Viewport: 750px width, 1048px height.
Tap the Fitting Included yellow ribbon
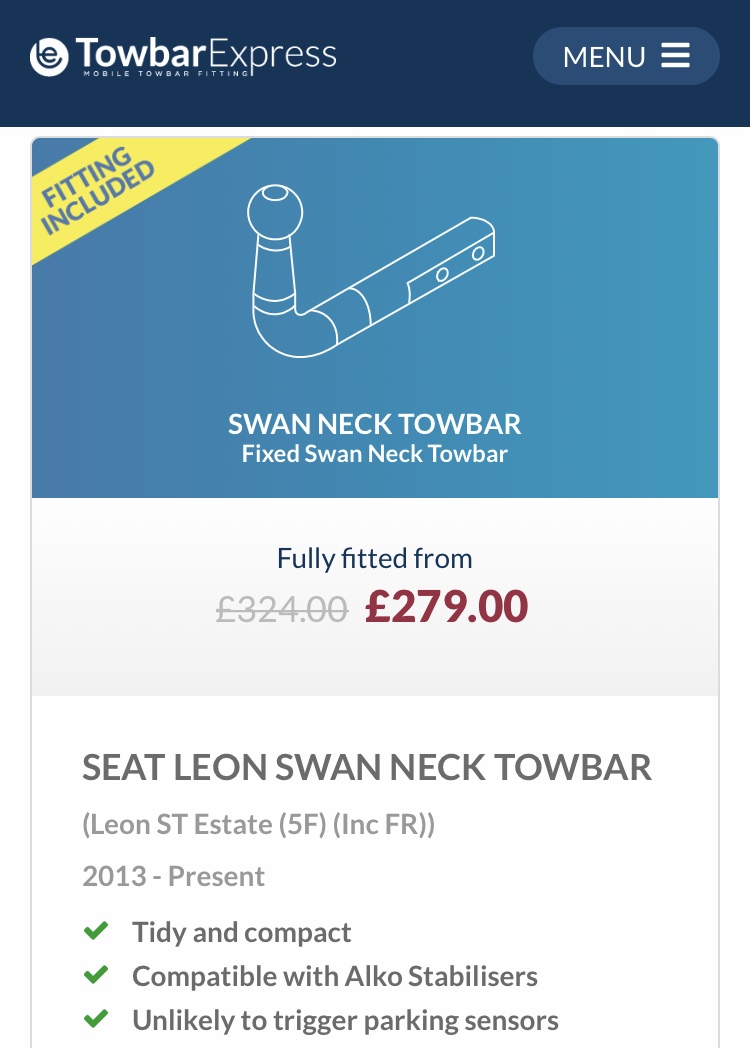[x=95, y=196]
